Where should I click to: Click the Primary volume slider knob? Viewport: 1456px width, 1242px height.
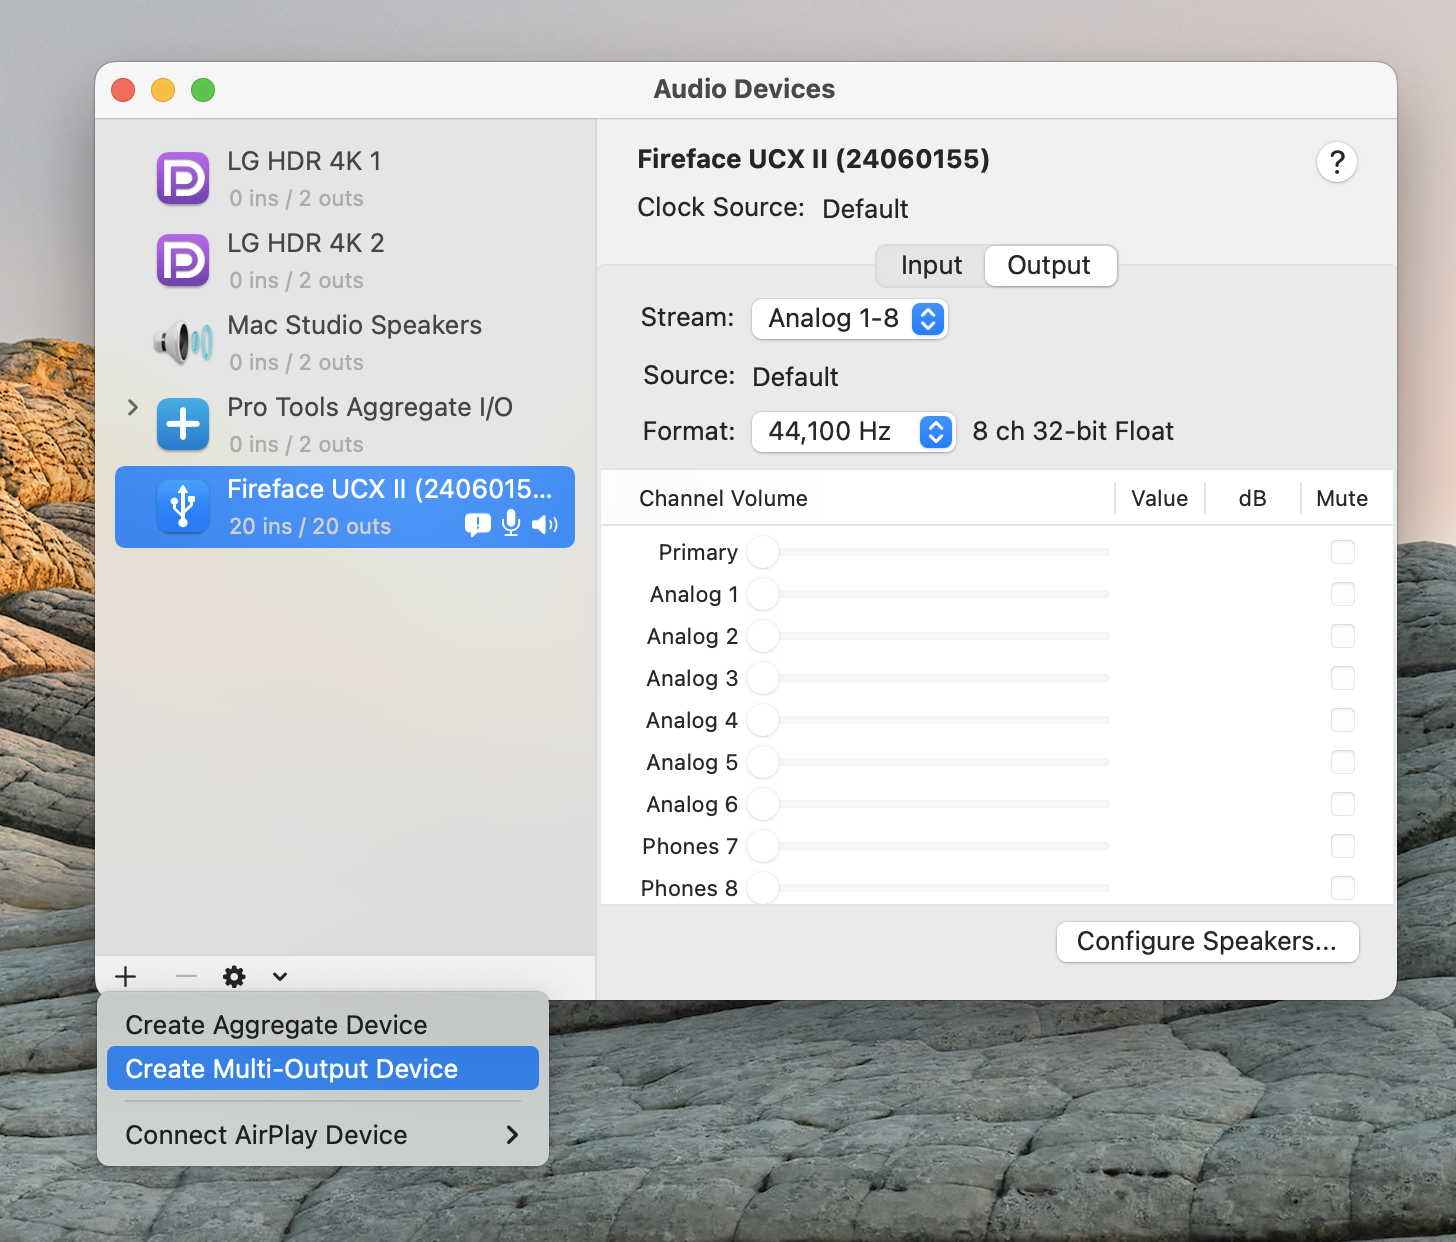point(763,552)
